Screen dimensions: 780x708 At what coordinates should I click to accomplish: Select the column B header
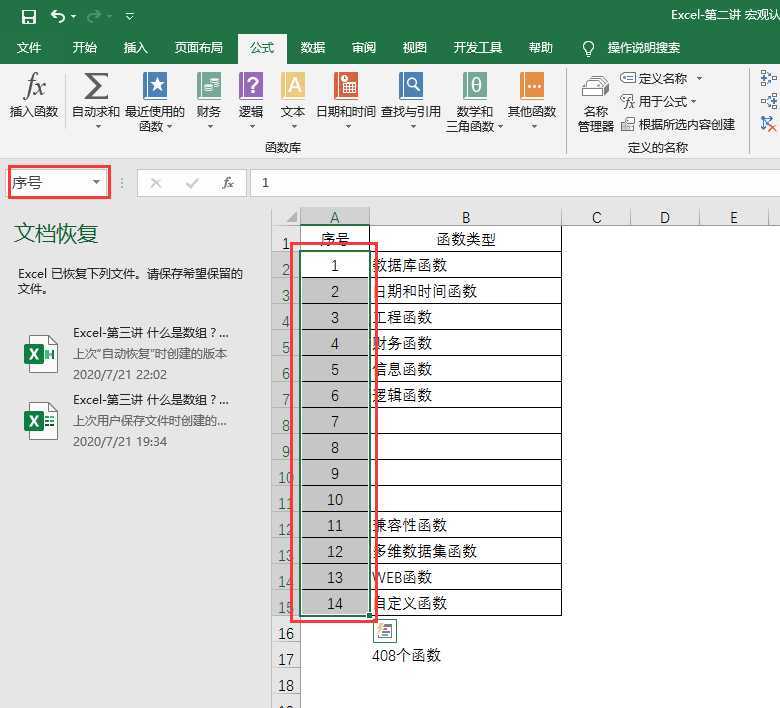click(x=465, y=217)
